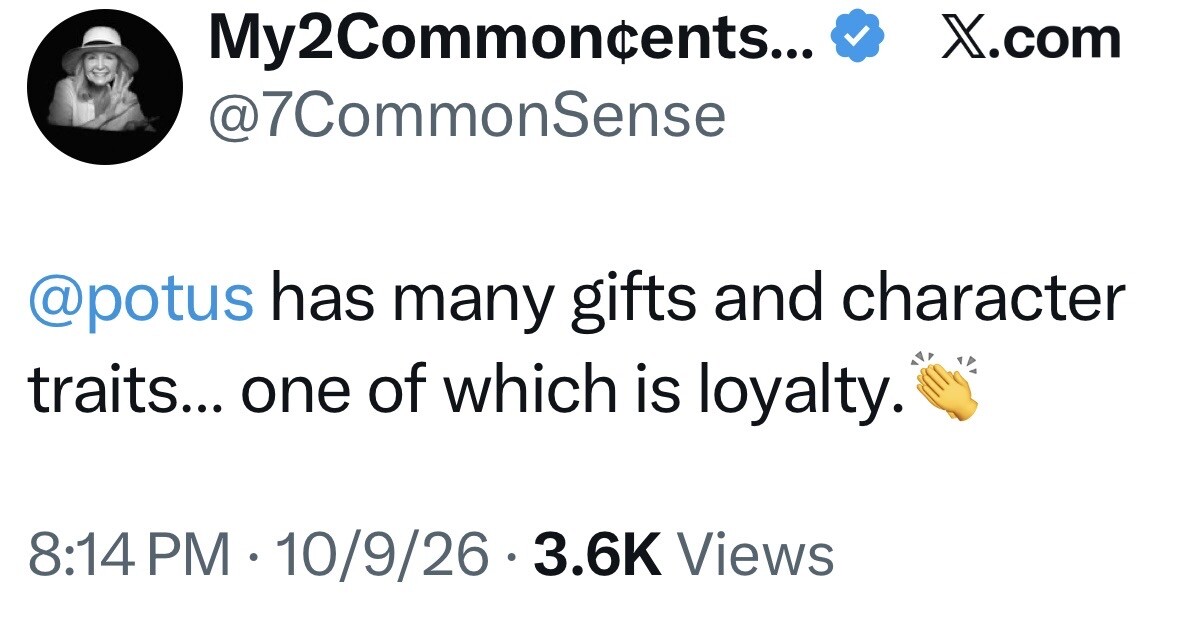Viewport: 1179px width, 621px height.
Task: Click the white hat in the profile picture
Action: [101, 45]
